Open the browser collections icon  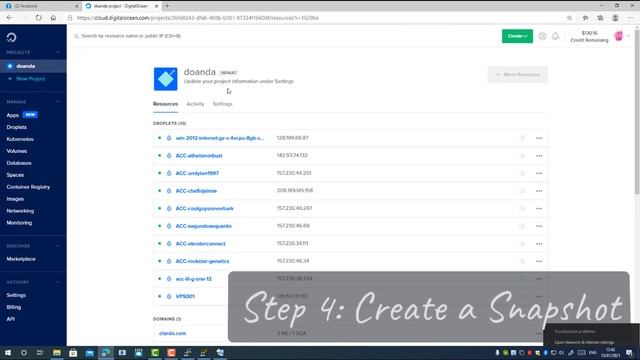click(600, 18)
